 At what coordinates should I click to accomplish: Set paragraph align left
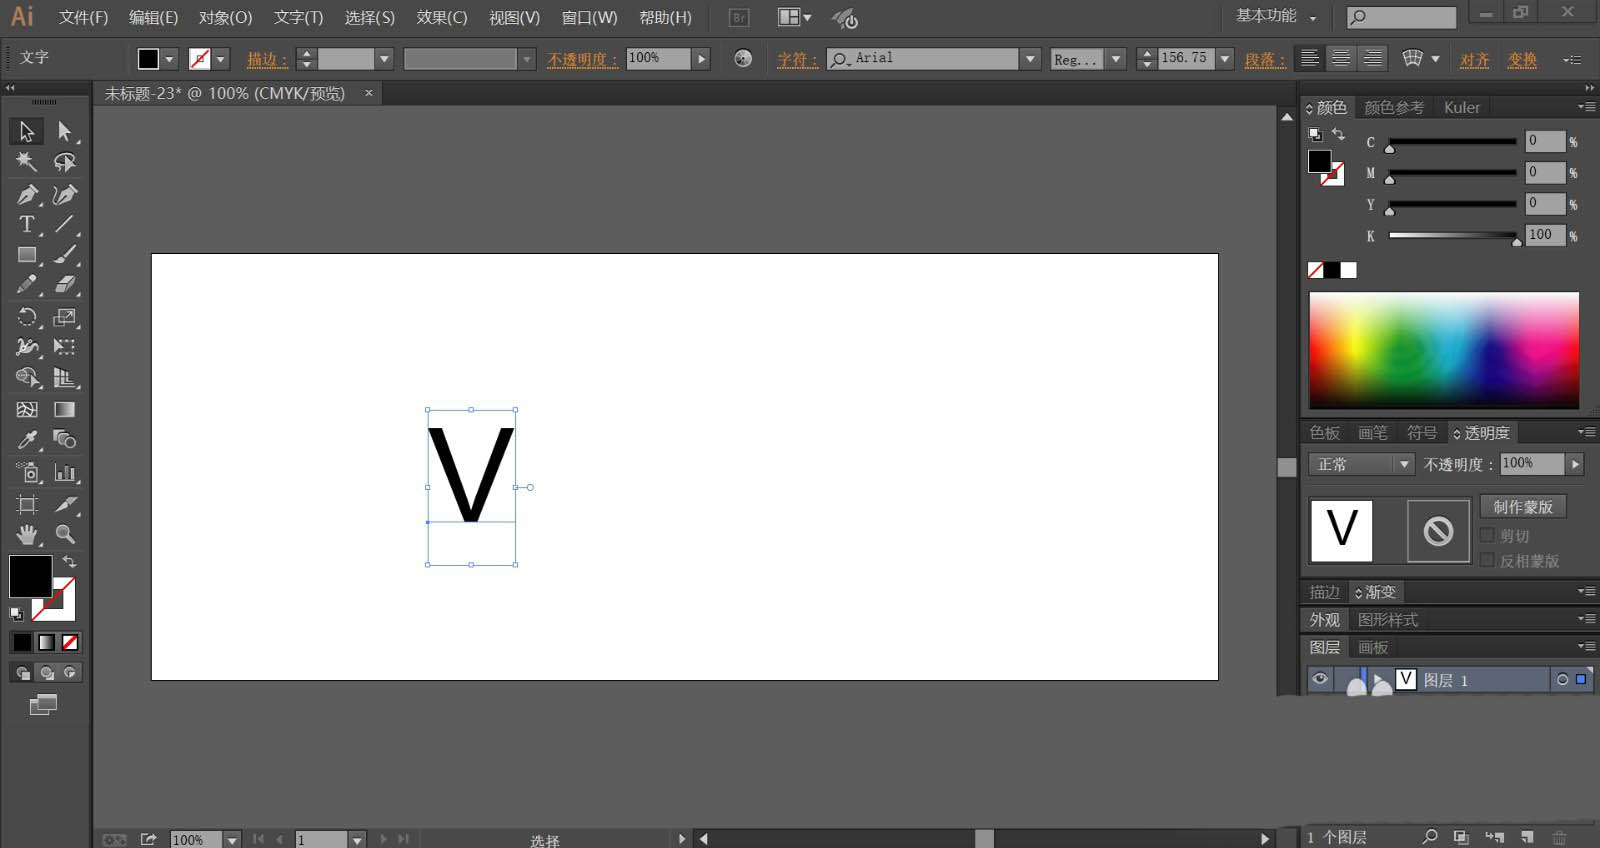(x=1309, y=58)
